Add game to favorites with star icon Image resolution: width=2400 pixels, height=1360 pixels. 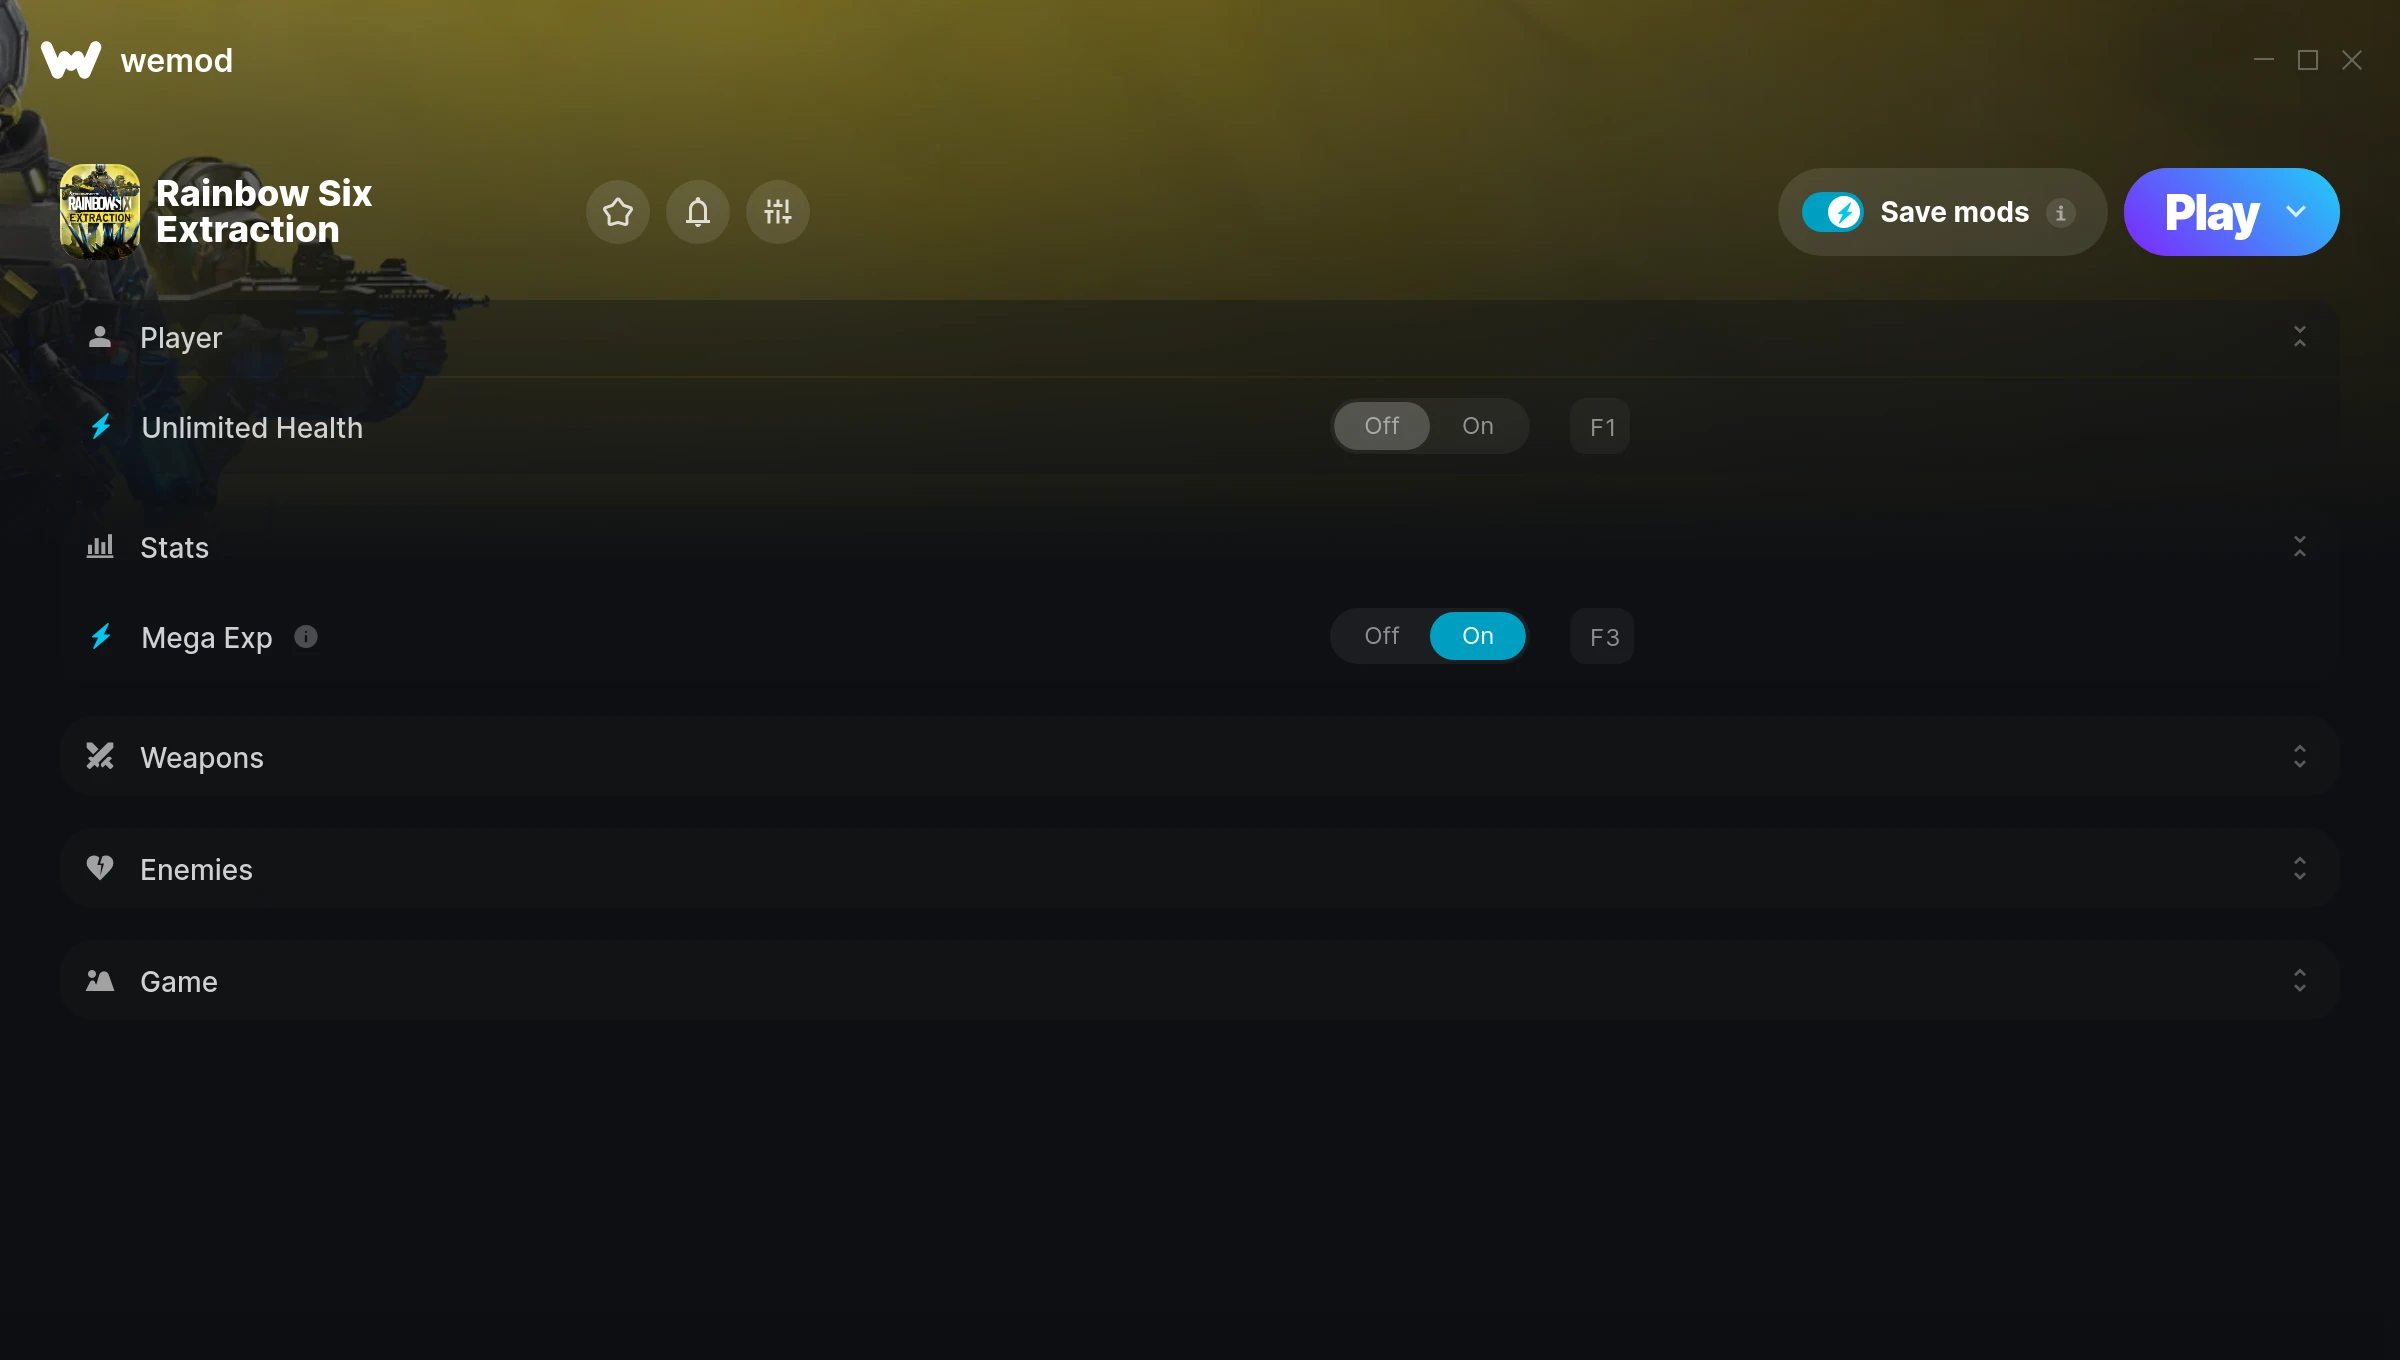(x=617, y=212)
